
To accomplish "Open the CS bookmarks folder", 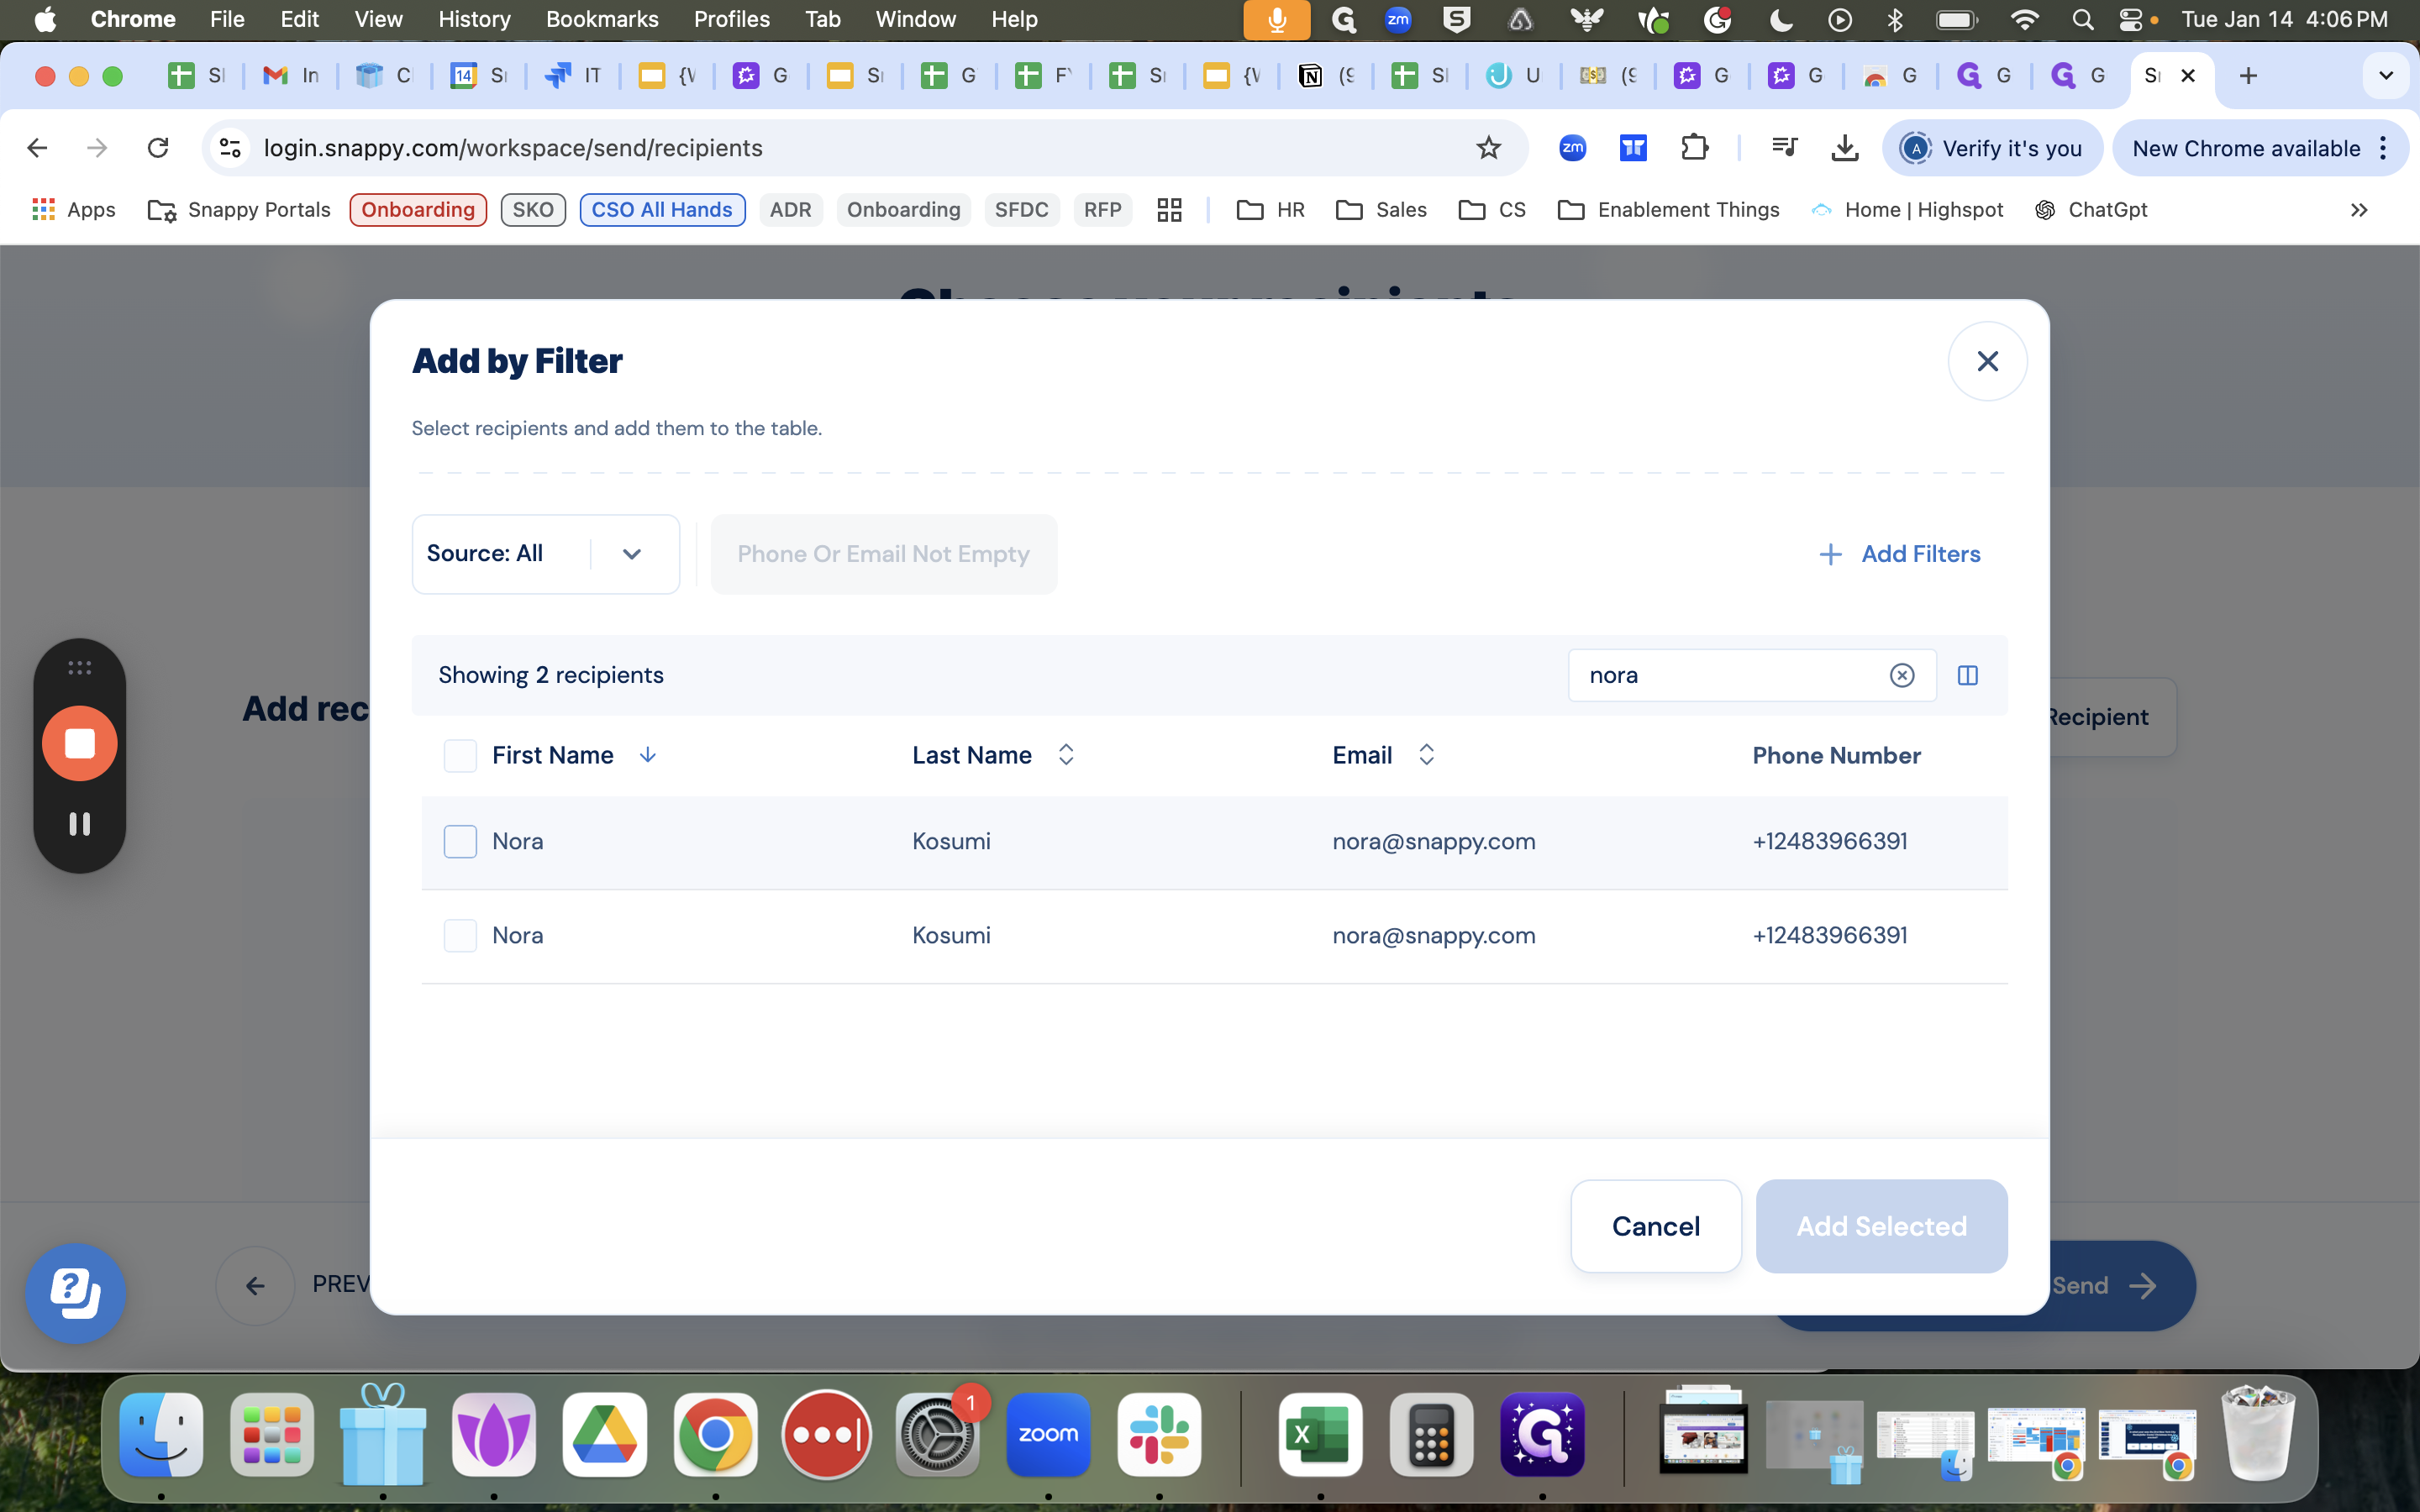I will pyautogui.click(x=1492, y=210).
